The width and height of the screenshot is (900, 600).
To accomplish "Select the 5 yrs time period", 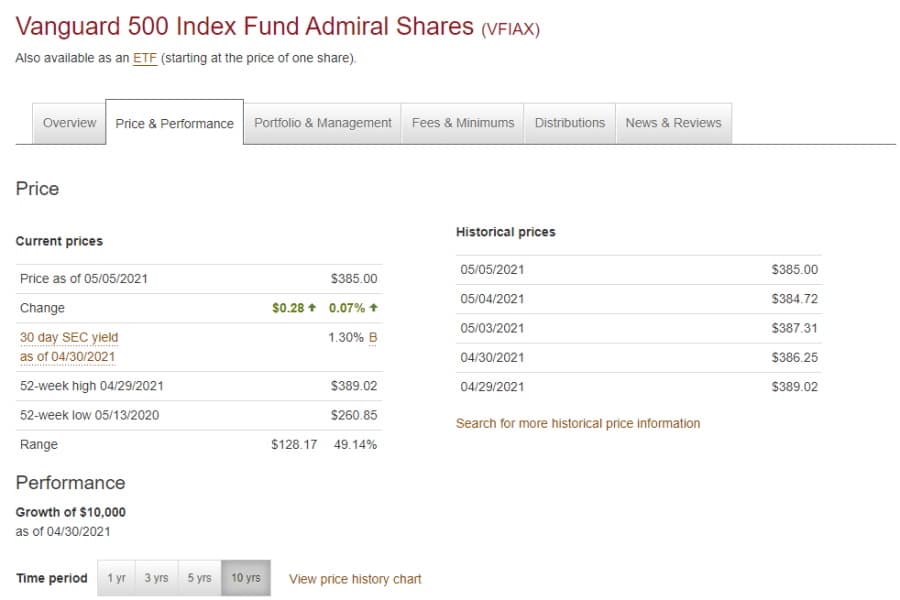I will coord(199,577).
